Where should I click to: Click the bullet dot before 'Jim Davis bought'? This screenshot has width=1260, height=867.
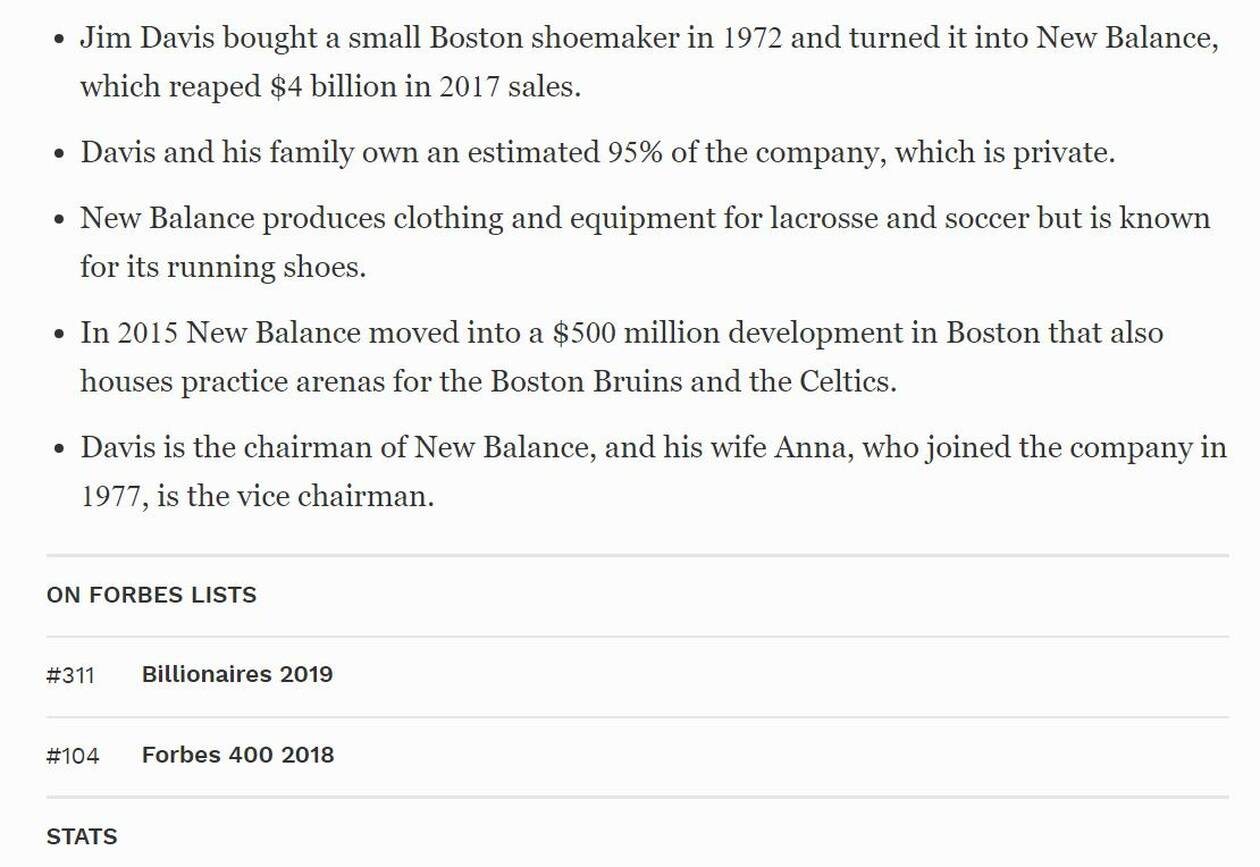pyautogui.click(x=59, y=40)
